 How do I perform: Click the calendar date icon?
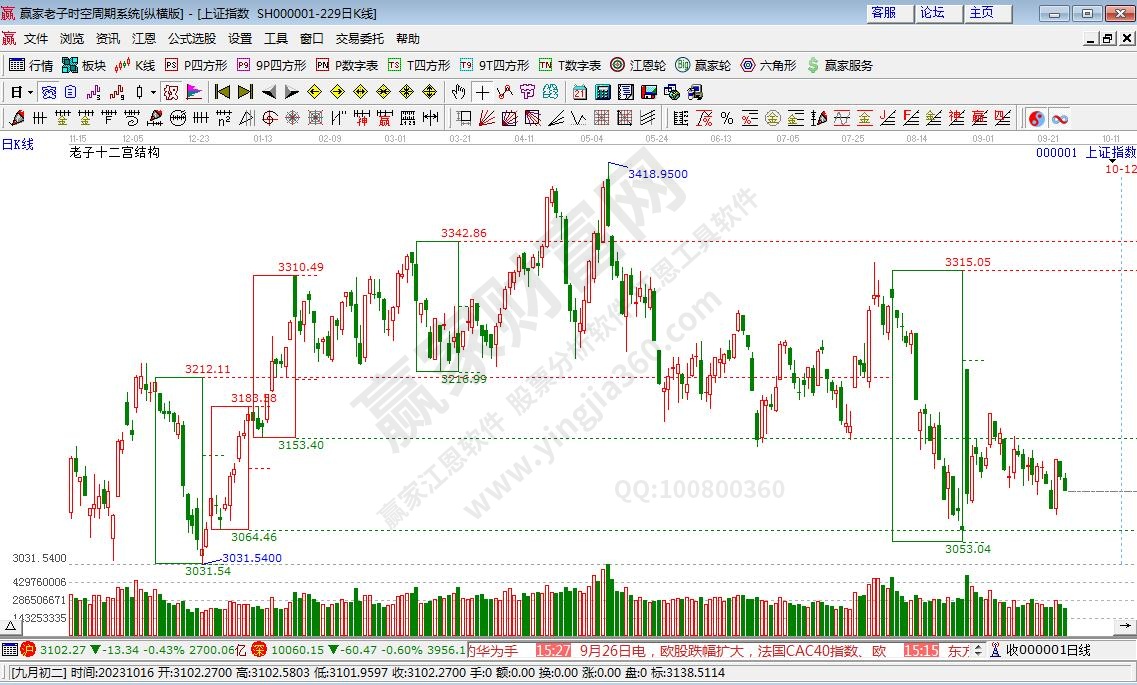(x=579, y=92)
